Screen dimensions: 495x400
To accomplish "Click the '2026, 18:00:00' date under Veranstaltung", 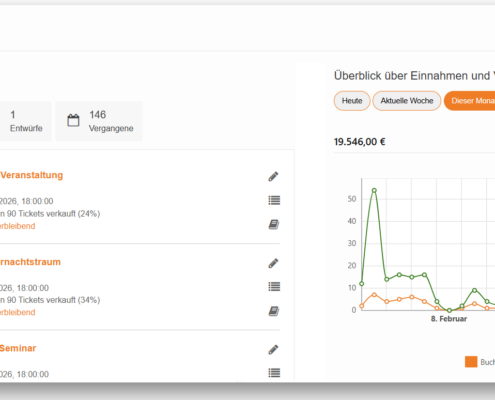I will (x=26, y=201).
